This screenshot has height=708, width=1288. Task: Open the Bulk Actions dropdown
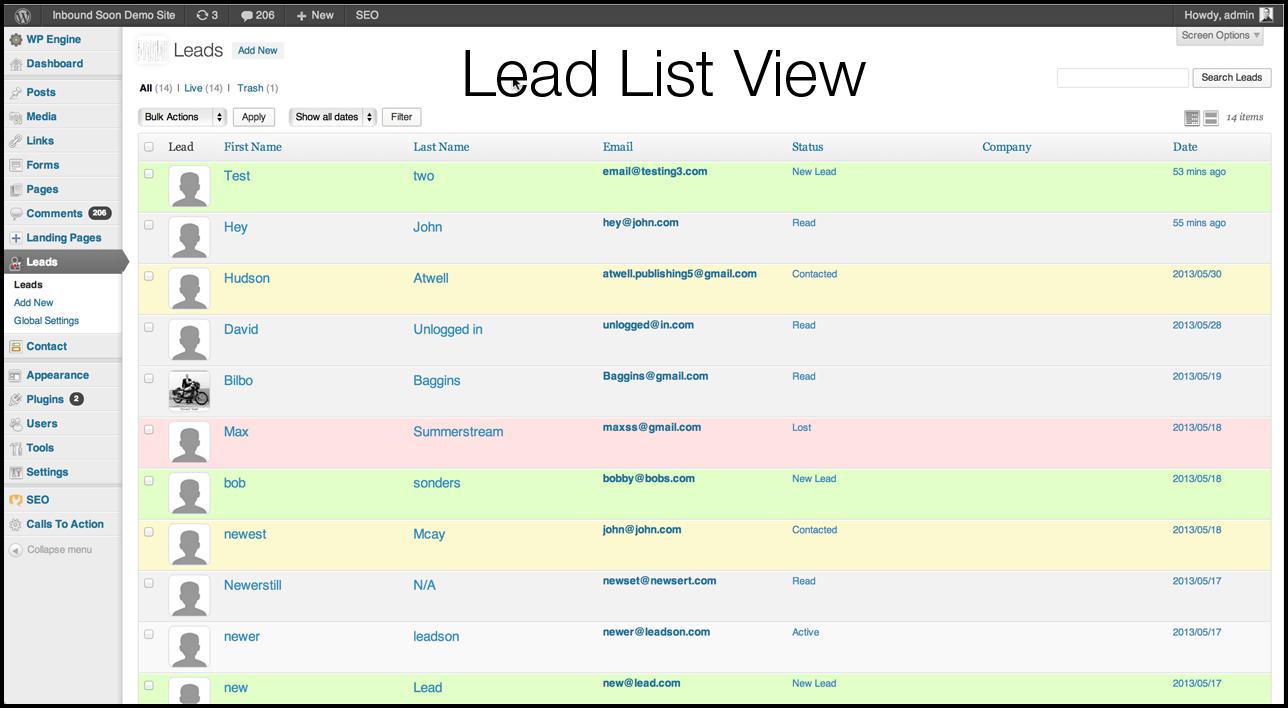tap(183, 117)
